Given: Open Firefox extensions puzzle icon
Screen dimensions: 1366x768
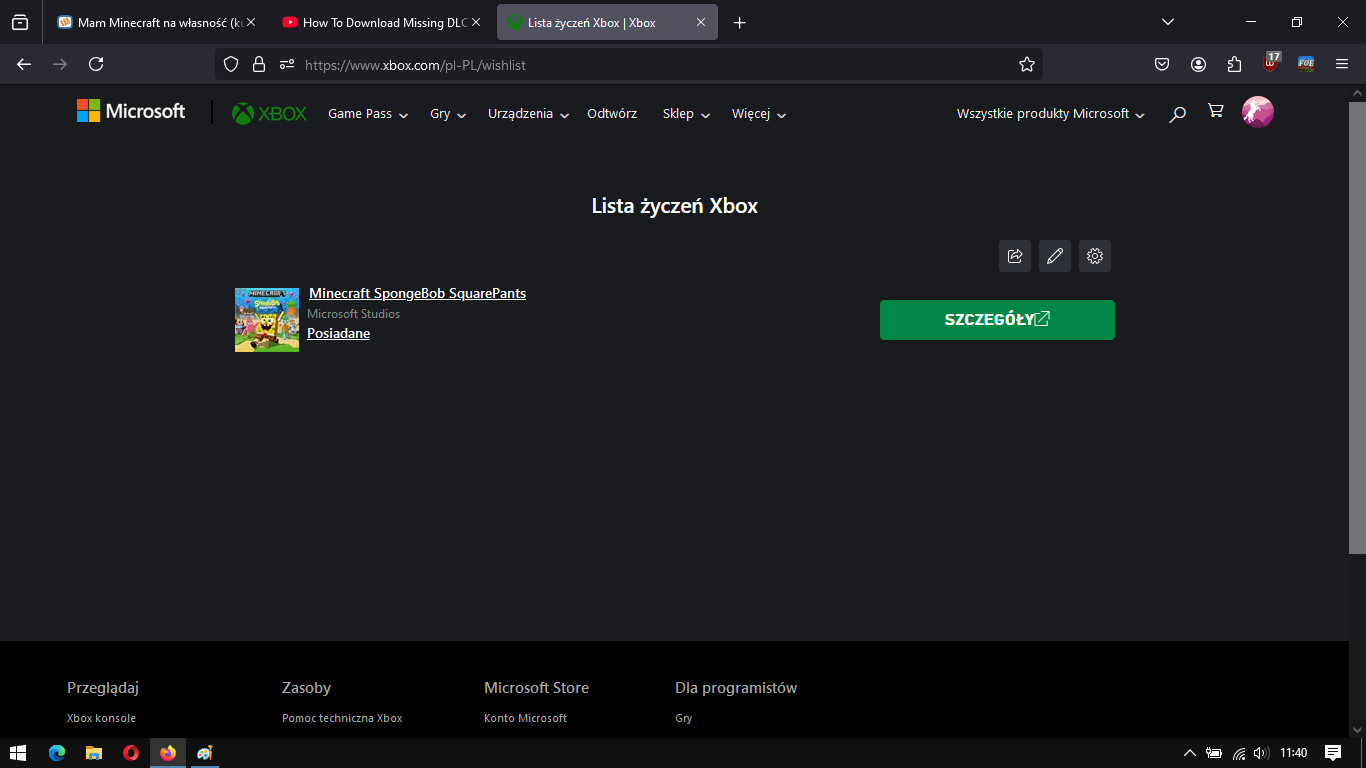Looking at the screenshot, I should 1234,64.
